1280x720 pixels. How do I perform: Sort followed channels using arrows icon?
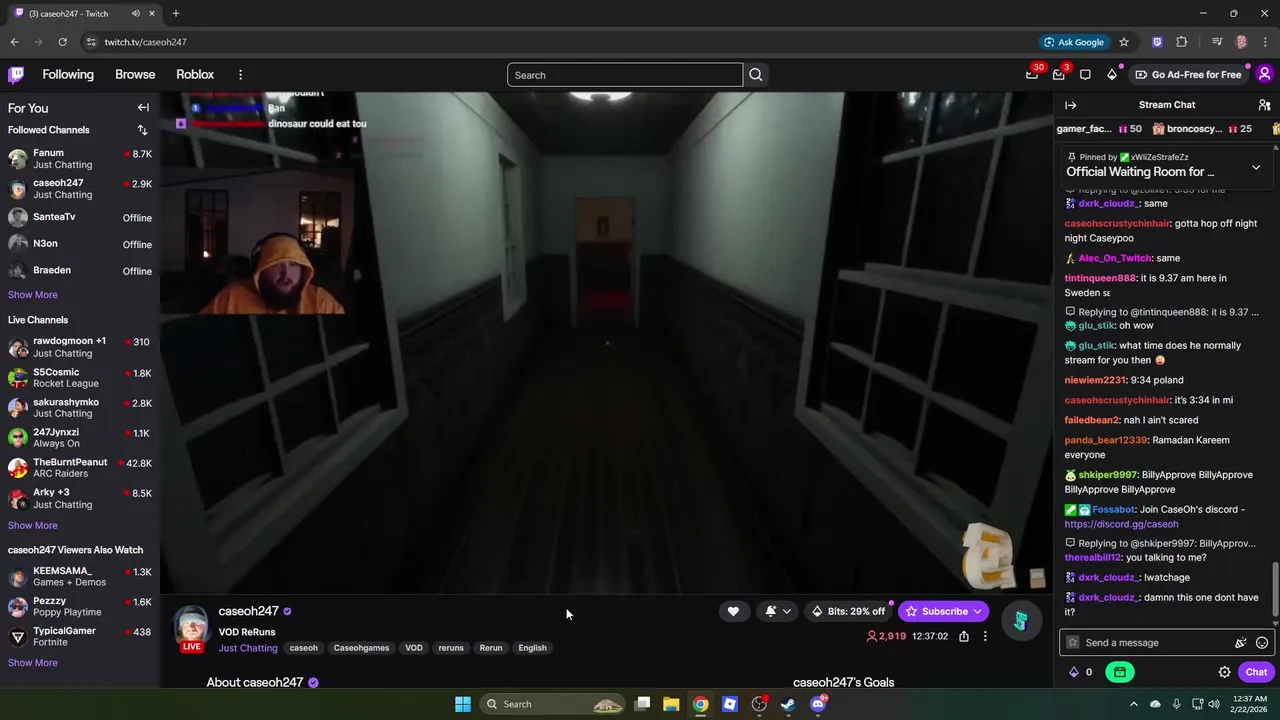coord(142,130)
